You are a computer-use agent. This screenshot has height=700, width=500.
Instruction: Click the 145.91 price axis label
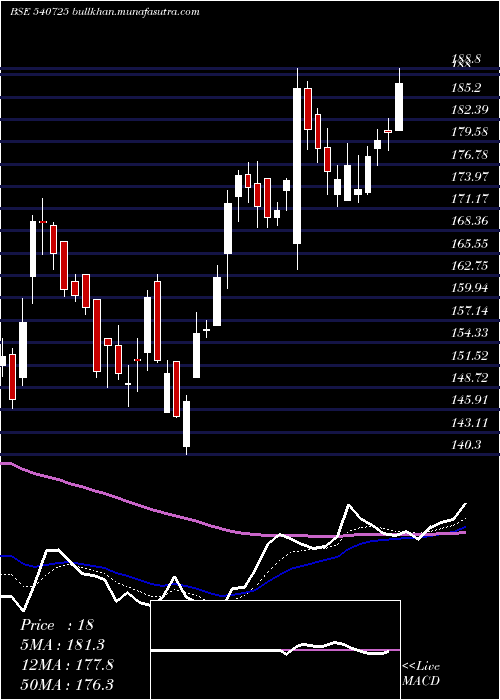tap(470, 400)
